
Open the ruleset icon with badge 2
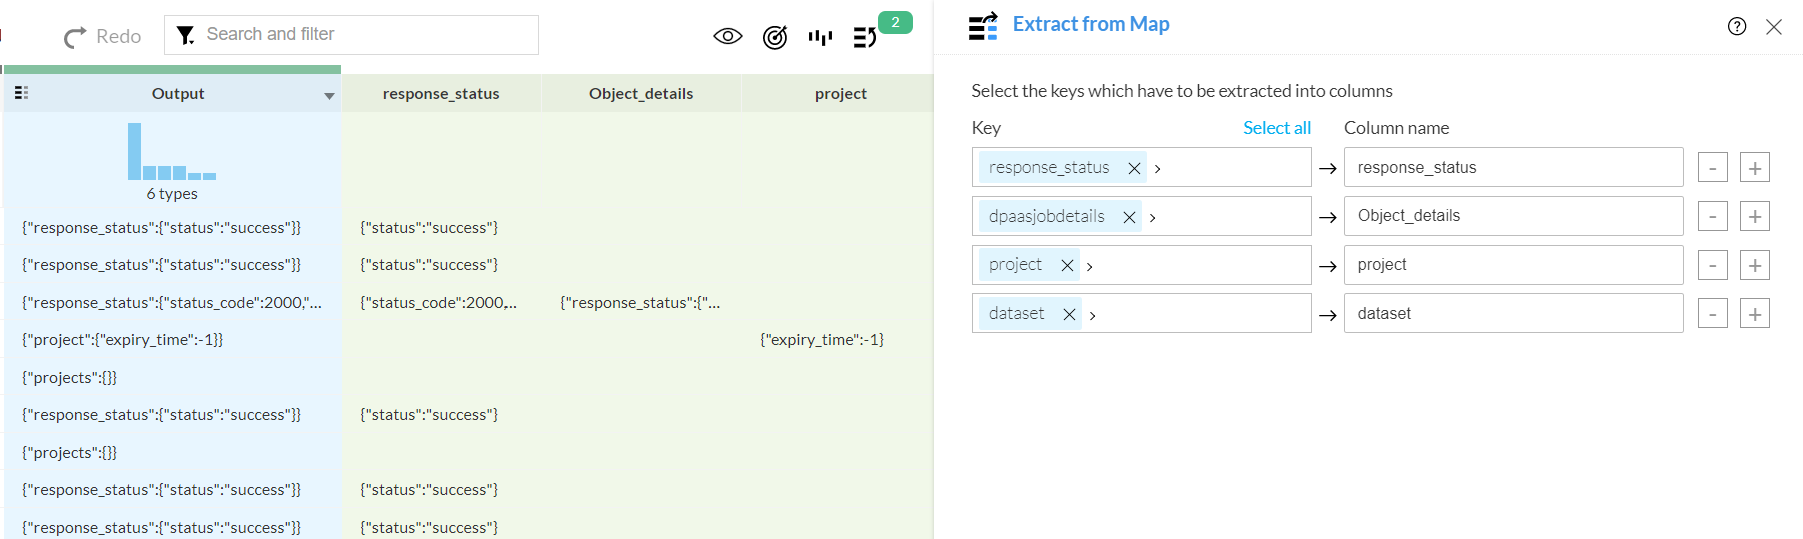point(866,37)
